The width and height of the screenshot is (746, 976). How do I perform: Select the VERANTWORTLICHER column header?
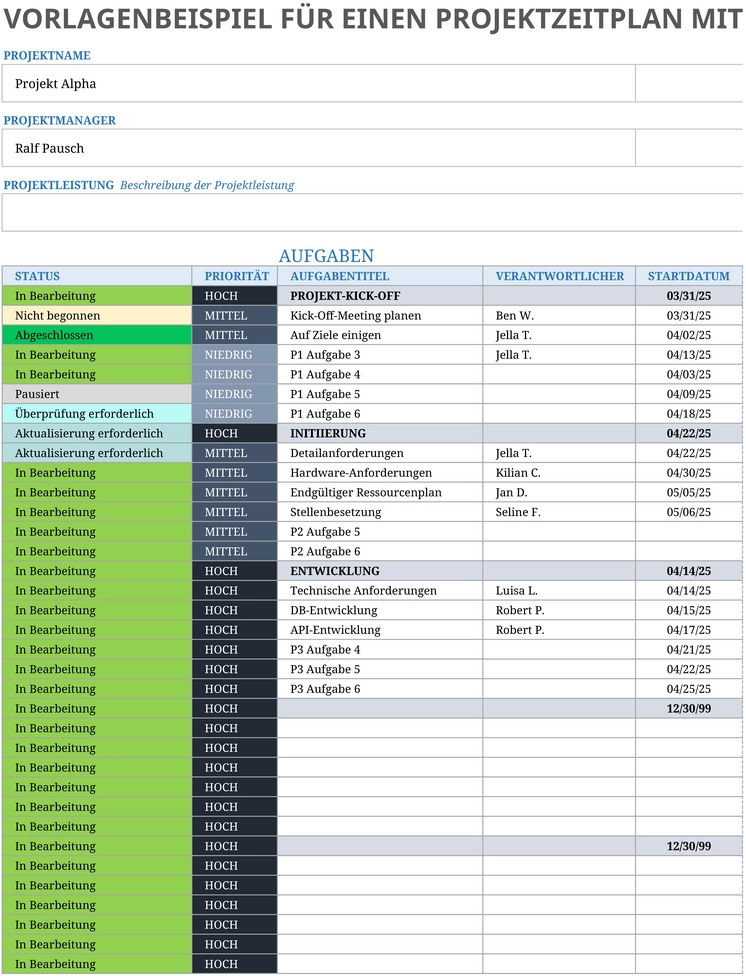tap(559, 276)
